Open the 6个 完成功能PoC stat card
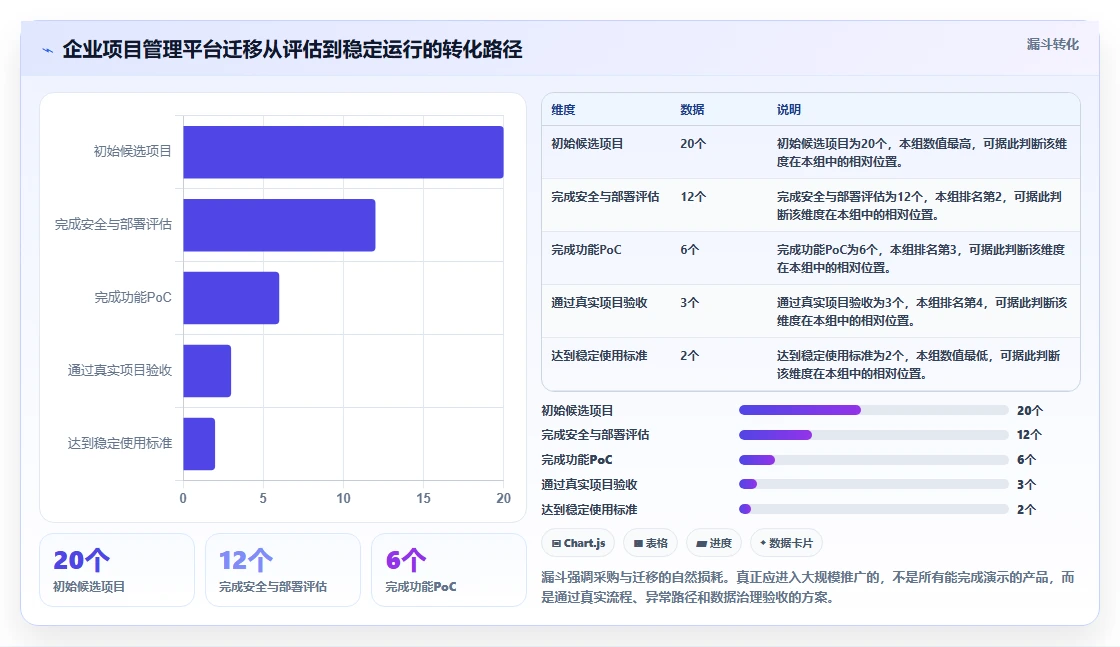The height and width of the screenshot is (647, 1120). point(449,570)
